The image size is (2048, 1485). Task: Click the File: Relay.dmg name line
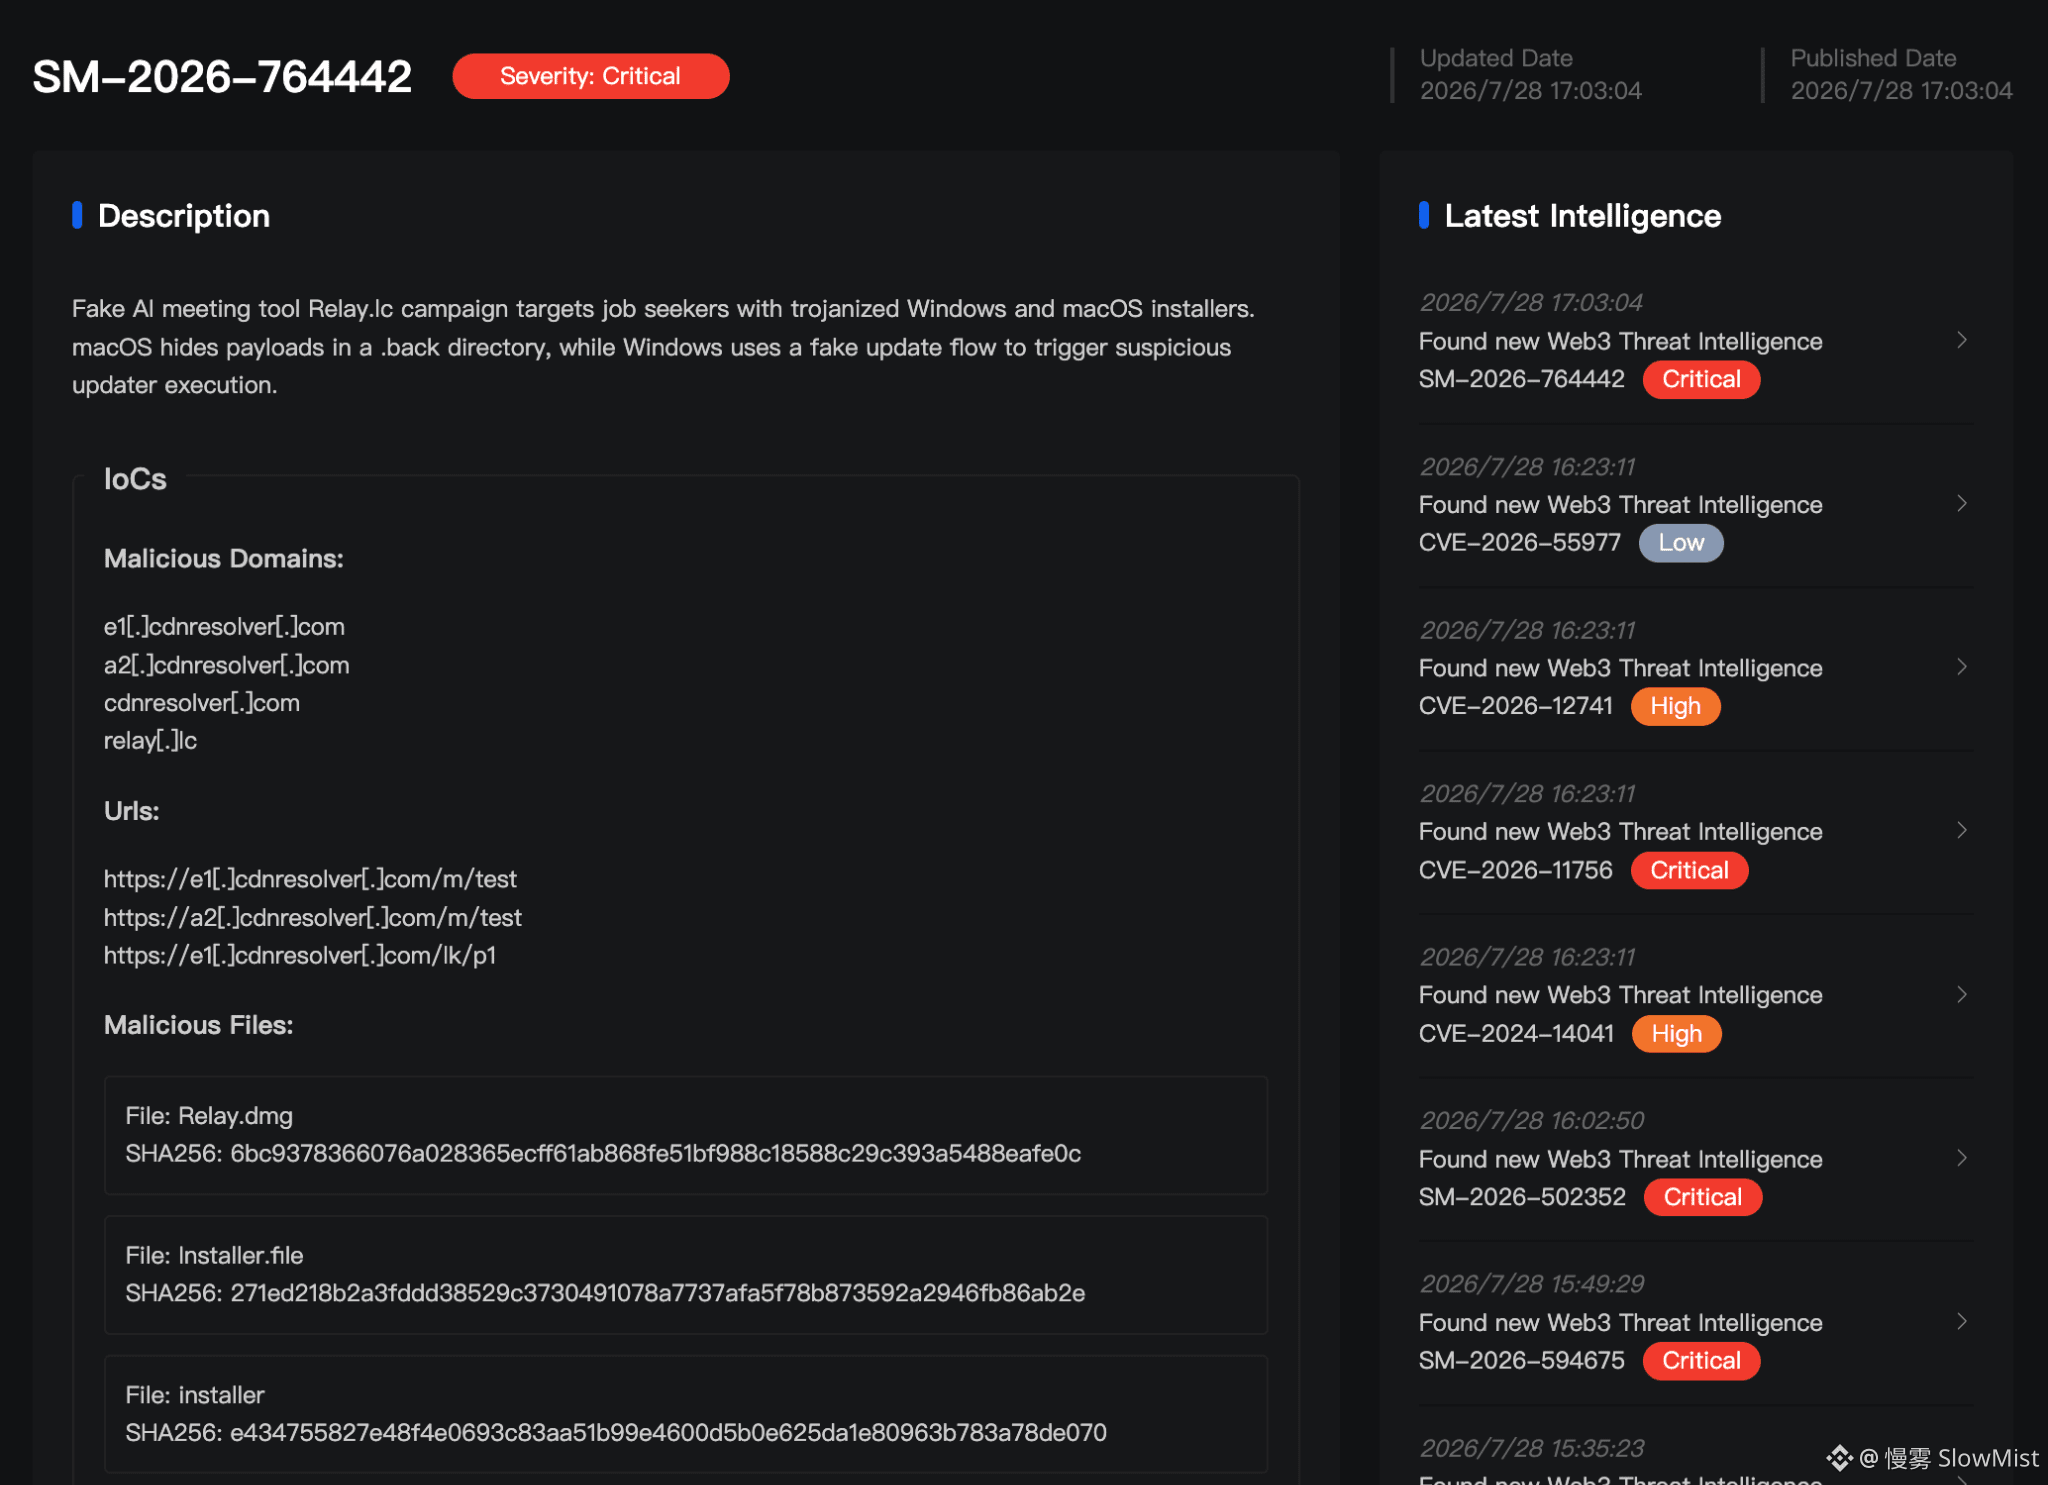tap(209, 1116)
